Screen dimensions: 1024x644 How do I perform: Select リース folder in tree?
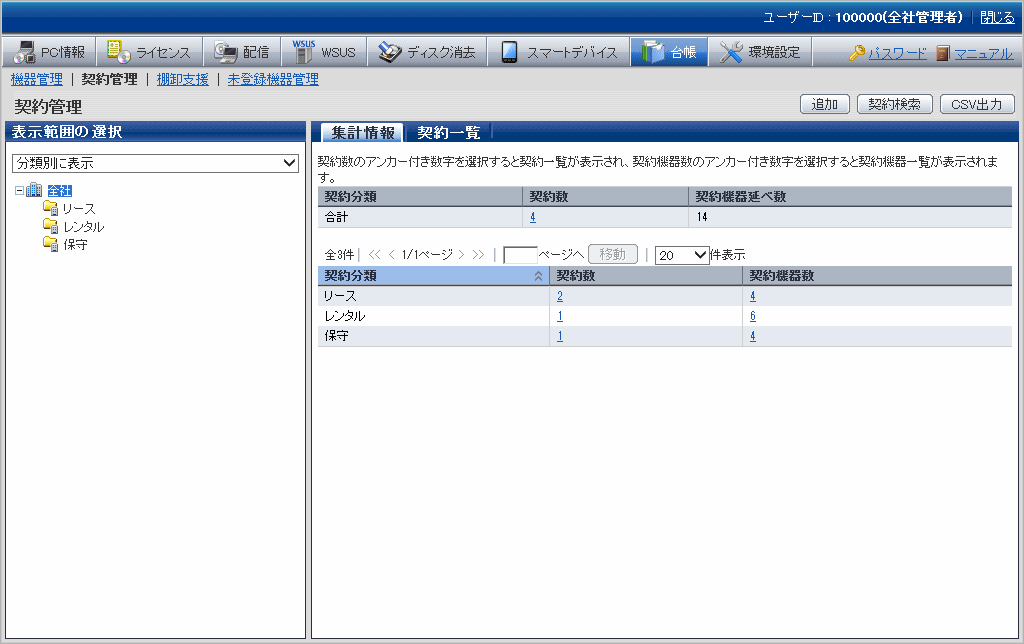pos(78,208)
